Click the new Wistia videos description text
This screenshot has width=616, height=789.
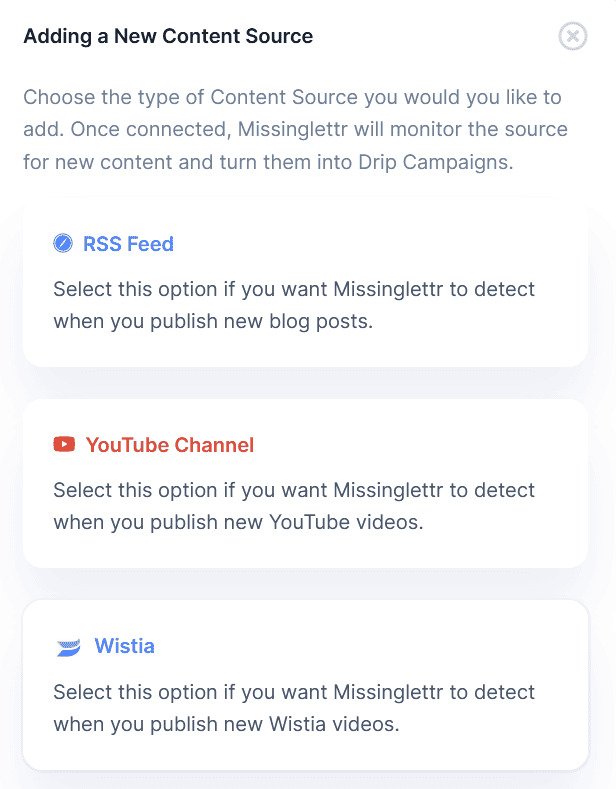click(292, 708)
